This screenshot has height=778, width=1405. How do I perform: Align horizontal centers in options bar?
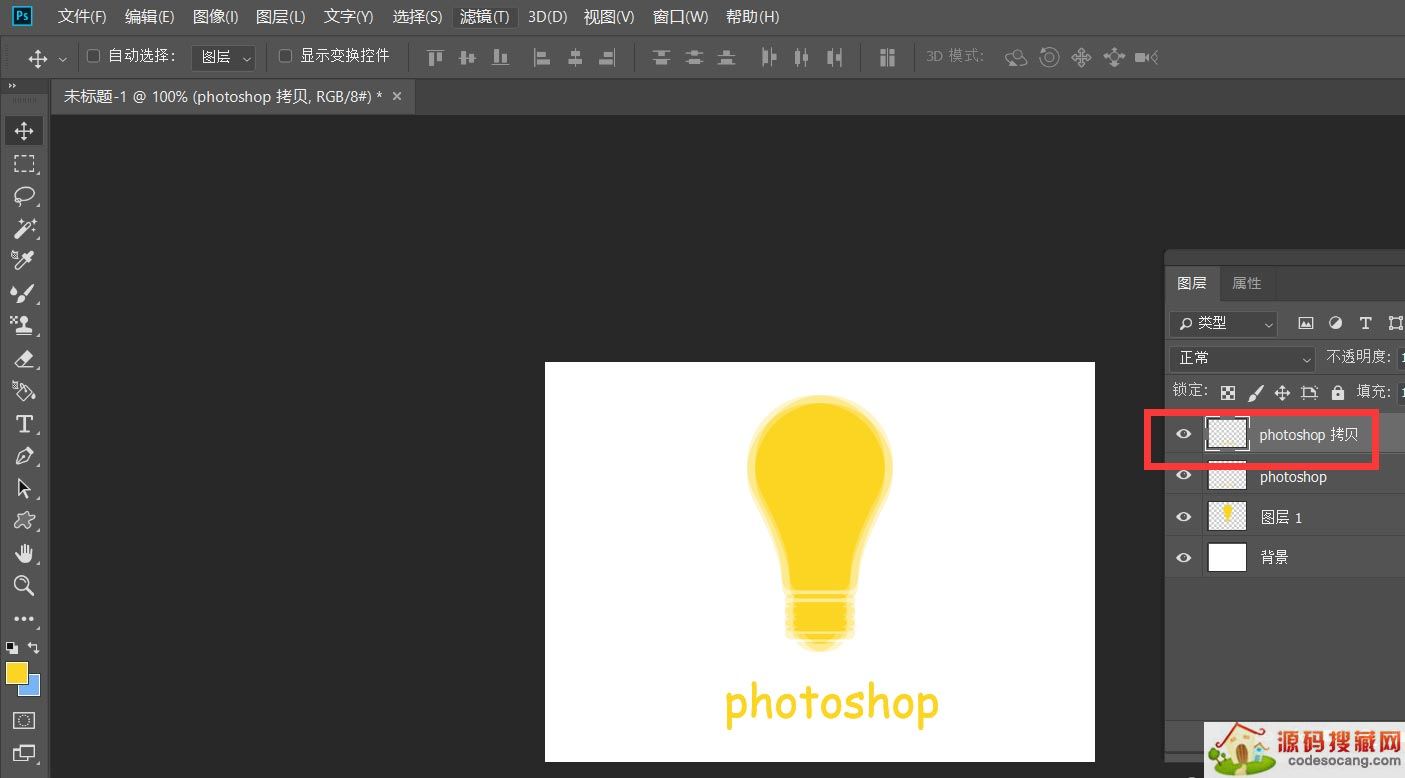(x=575, y=57)
